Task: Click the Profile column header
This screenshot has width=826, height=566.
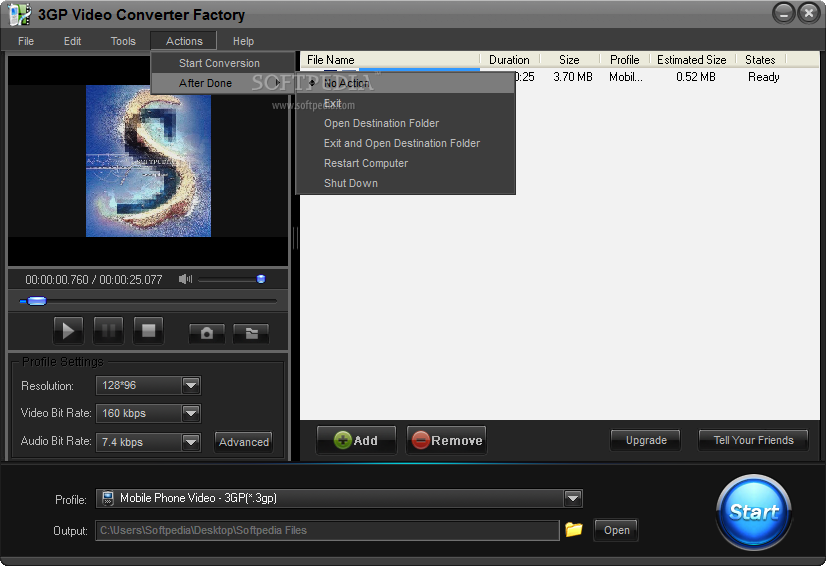Action: [625, 60]
